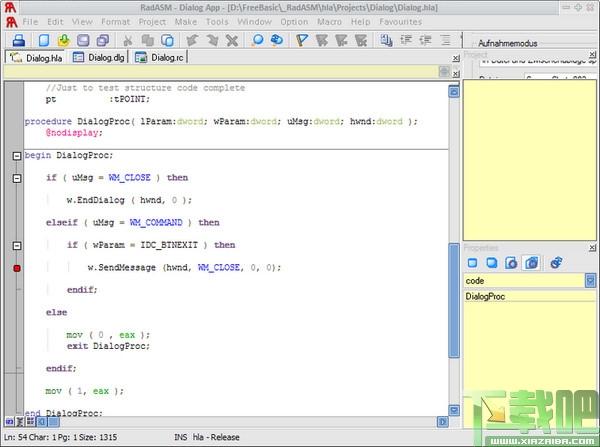Click the New File toolbar icon
The image size is (600, 447).
[x=44, y=40]
